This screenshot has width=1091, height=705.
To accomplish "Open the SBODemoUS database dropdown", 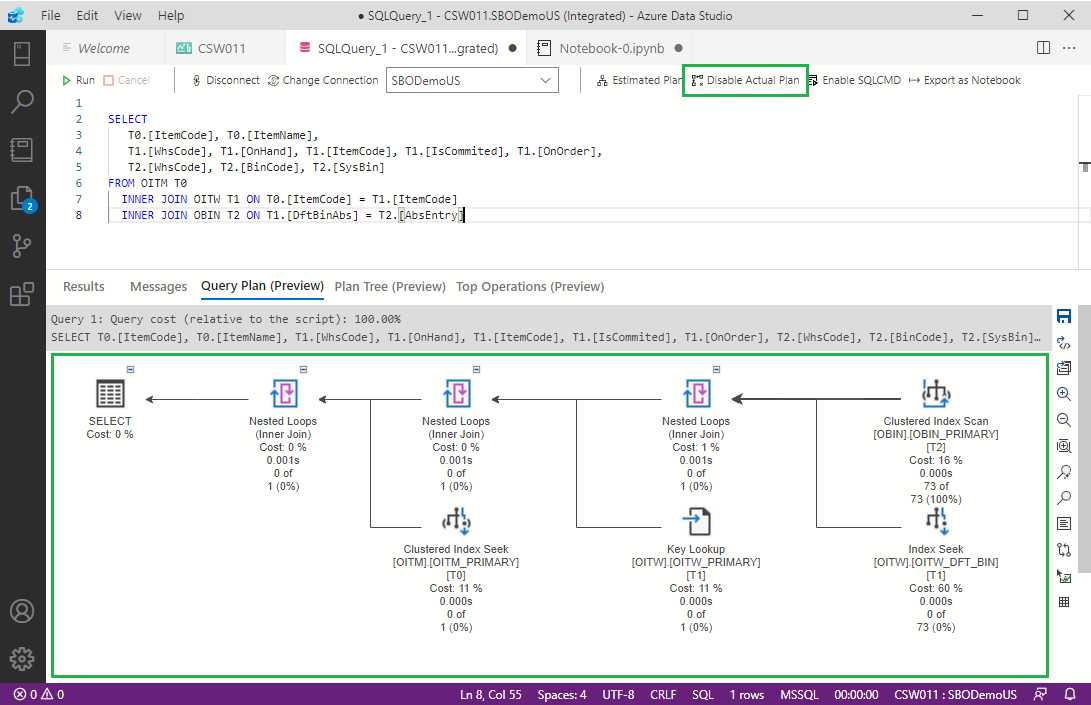I will 472,80.
